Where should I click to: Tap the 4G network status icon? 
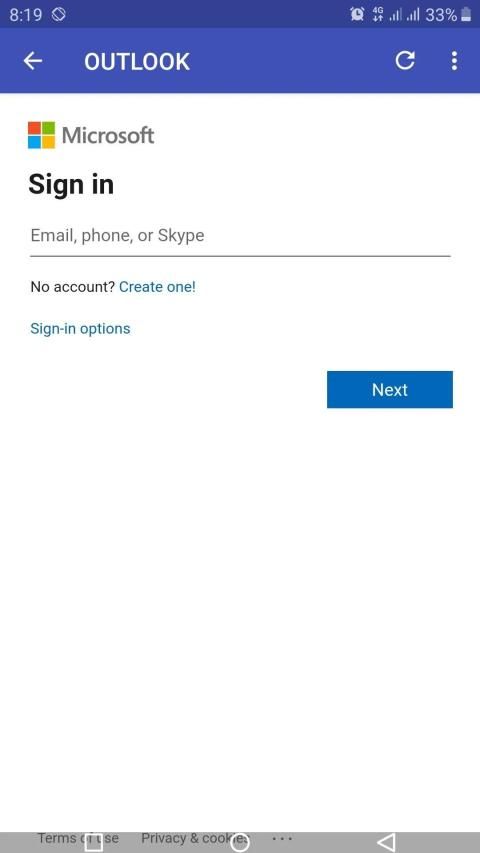(378, 15)
